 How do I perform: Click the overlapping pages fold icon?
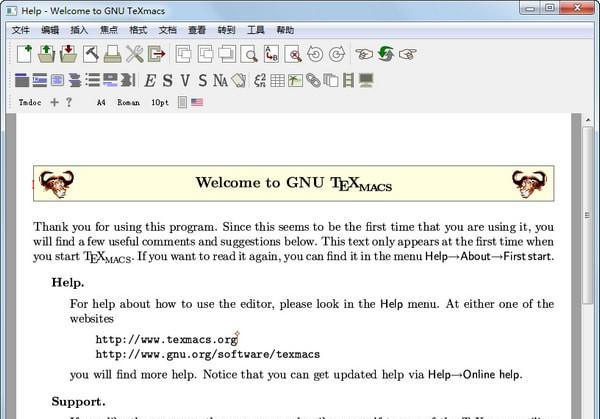(x=331, y=80)
